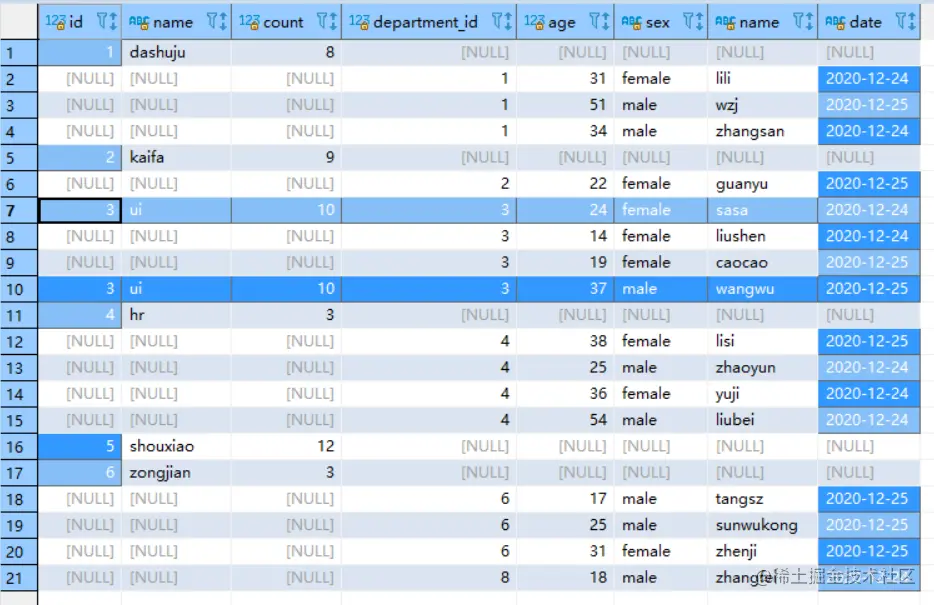This screenshot has width=934, height=605.
Task: Click the 'liushen' name cell
Action: [x=763, y=236]
